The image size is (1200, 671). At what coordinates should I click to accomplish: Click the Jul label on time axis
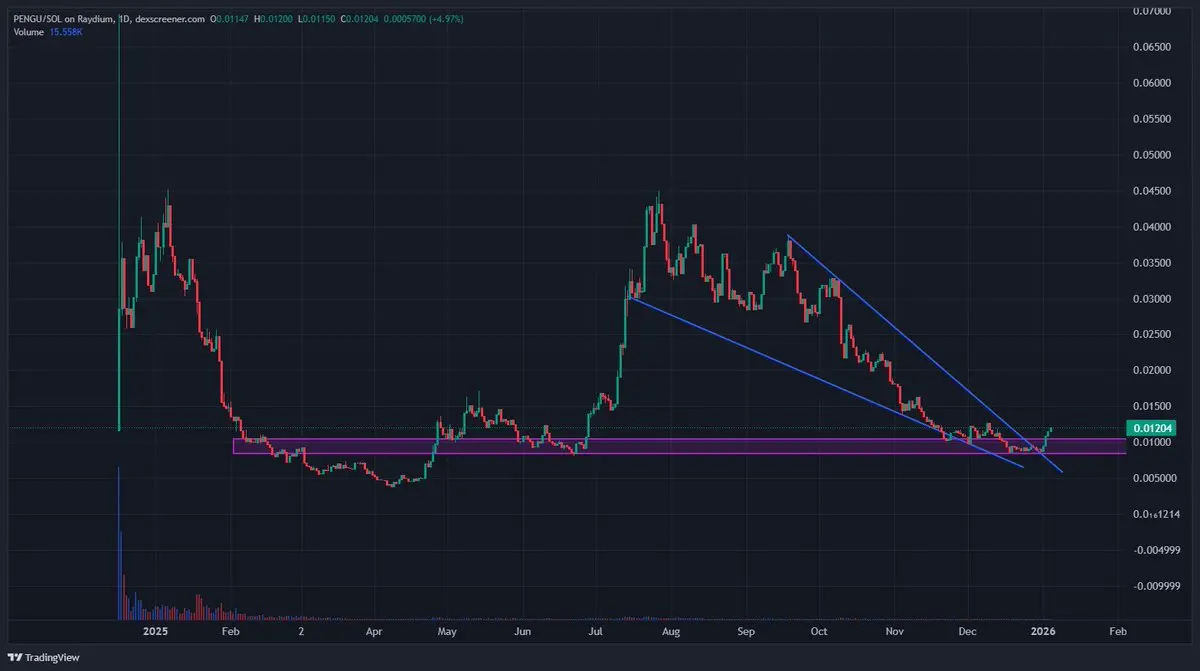point(595,632)
